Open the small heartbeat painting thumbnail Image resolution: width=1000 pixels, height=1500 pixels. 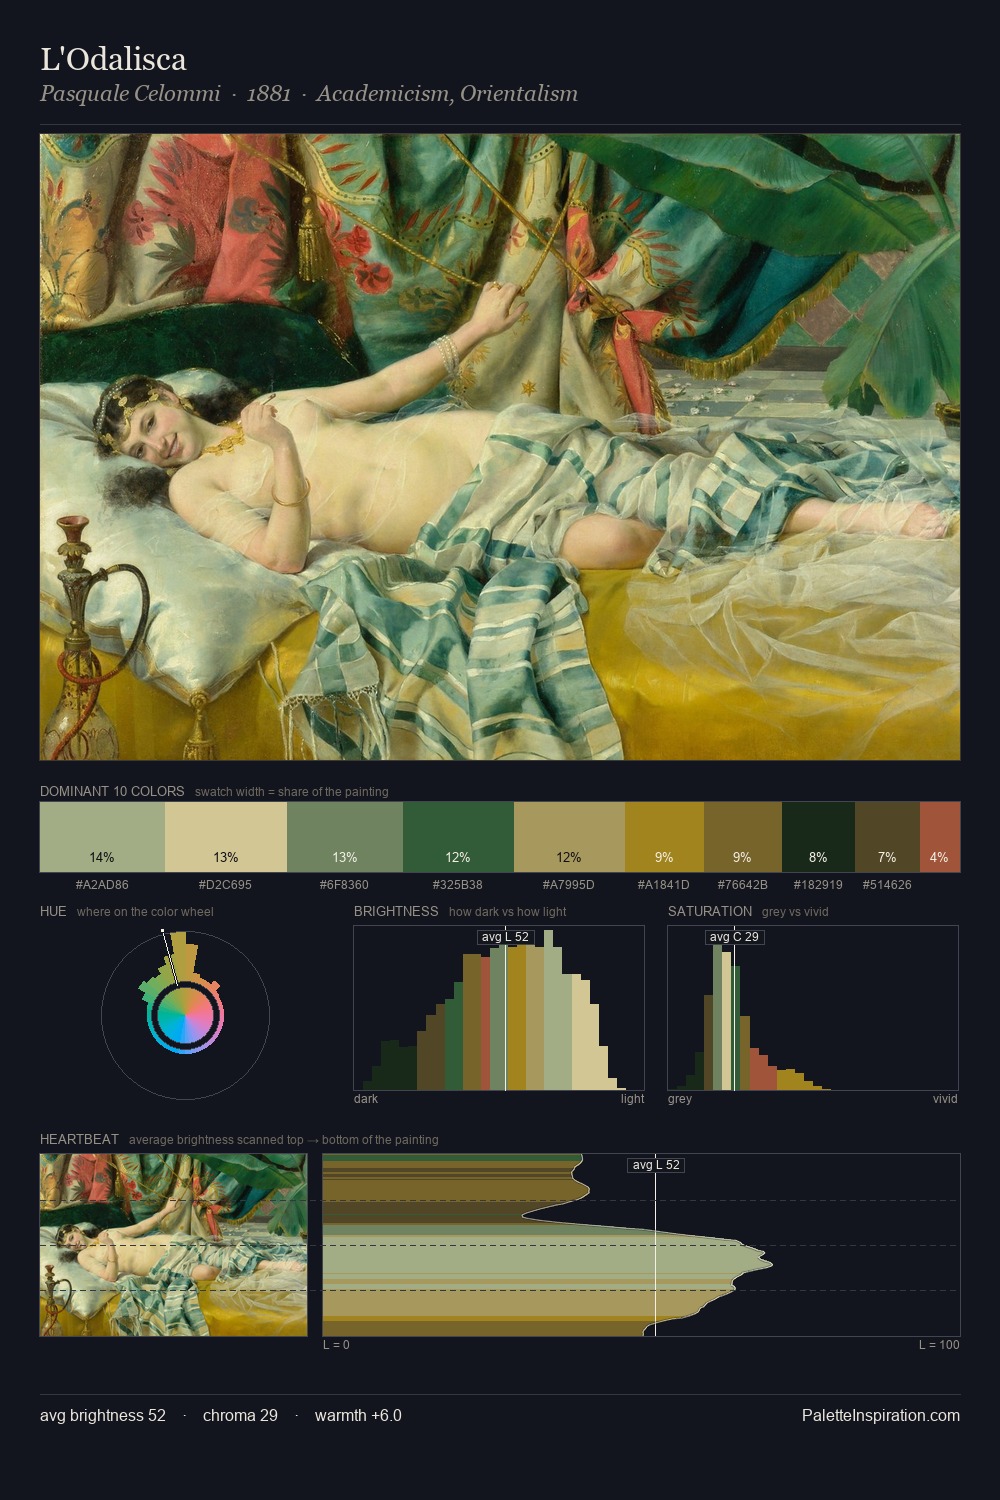[x=173, y=1245]
